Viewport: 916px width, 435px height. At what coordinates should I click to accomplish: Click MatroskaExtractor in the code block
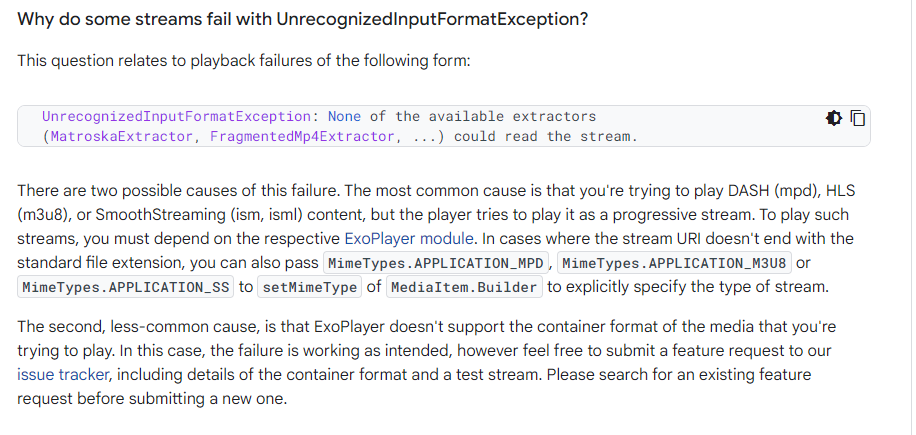121,137
